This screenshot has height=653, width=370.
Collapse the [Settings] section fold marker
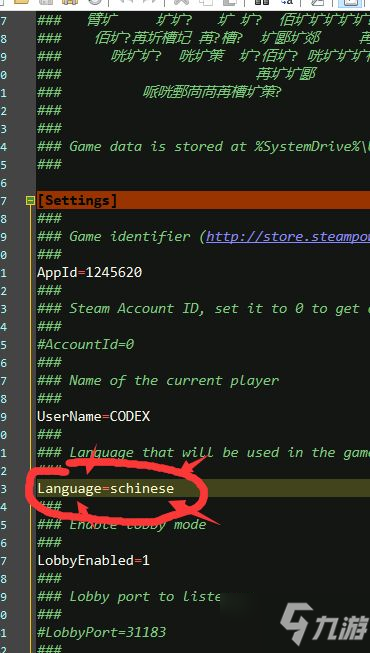point(30,201)
